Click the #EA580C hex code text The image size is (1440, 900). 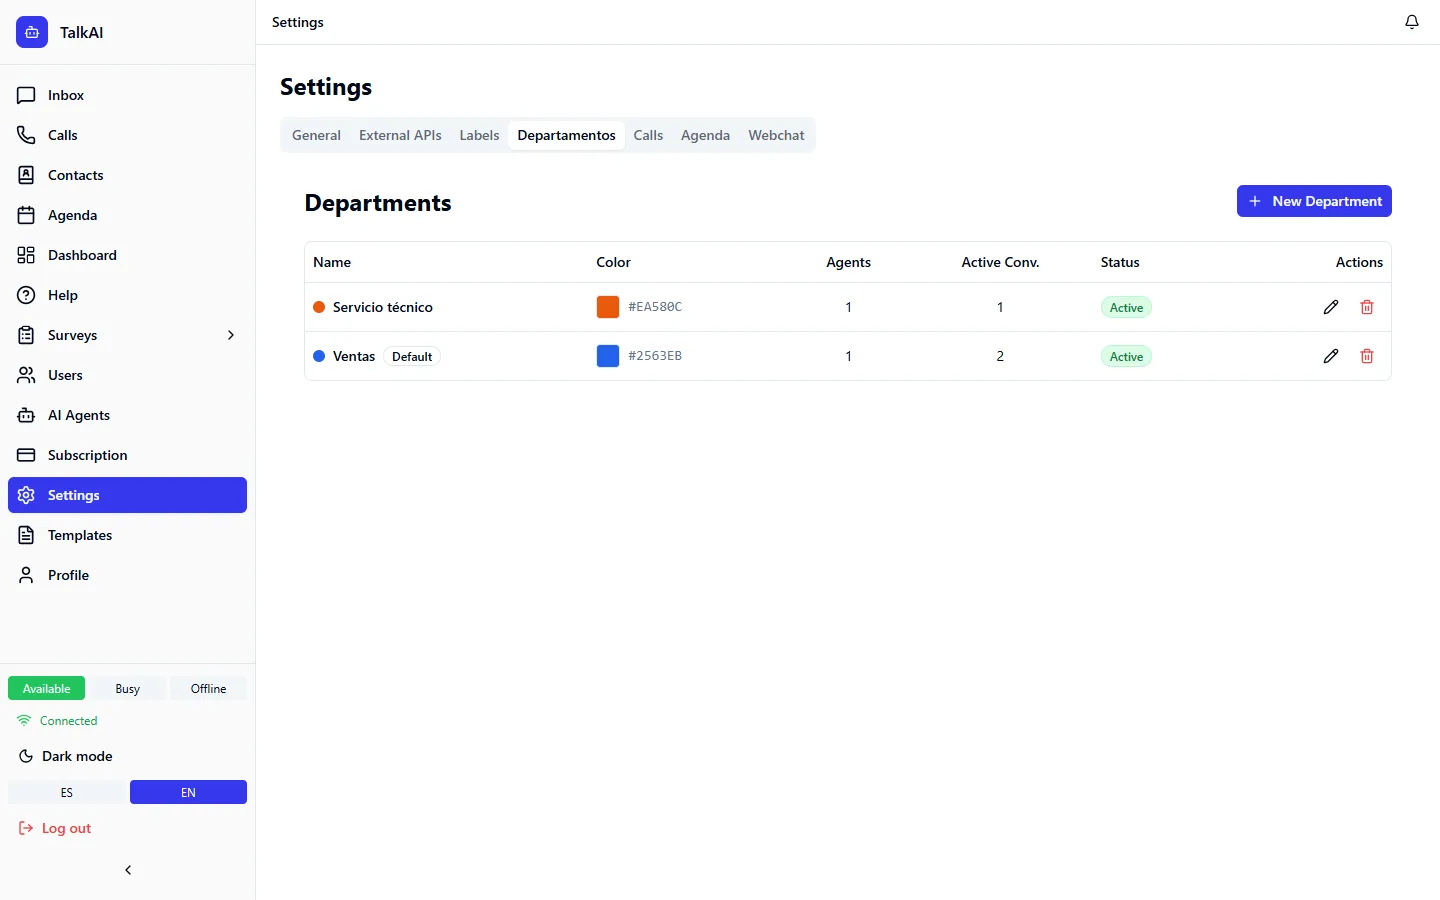tap(655, 307)
